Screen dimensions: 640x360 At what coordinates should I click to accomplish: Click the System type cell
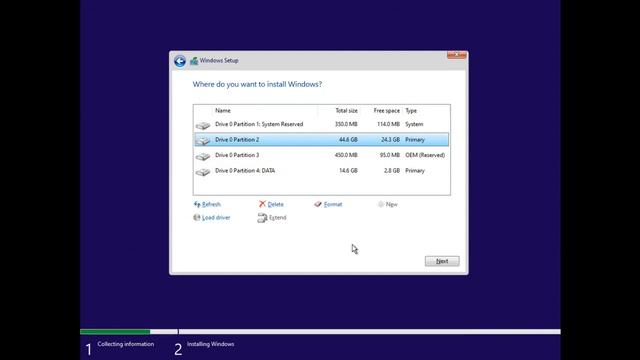pos(414,124)
